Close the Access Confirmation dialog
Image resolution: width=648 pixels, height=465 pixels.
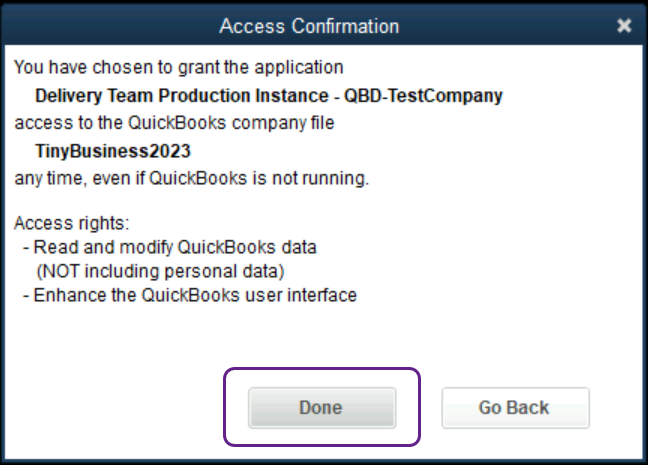[624, 26]
